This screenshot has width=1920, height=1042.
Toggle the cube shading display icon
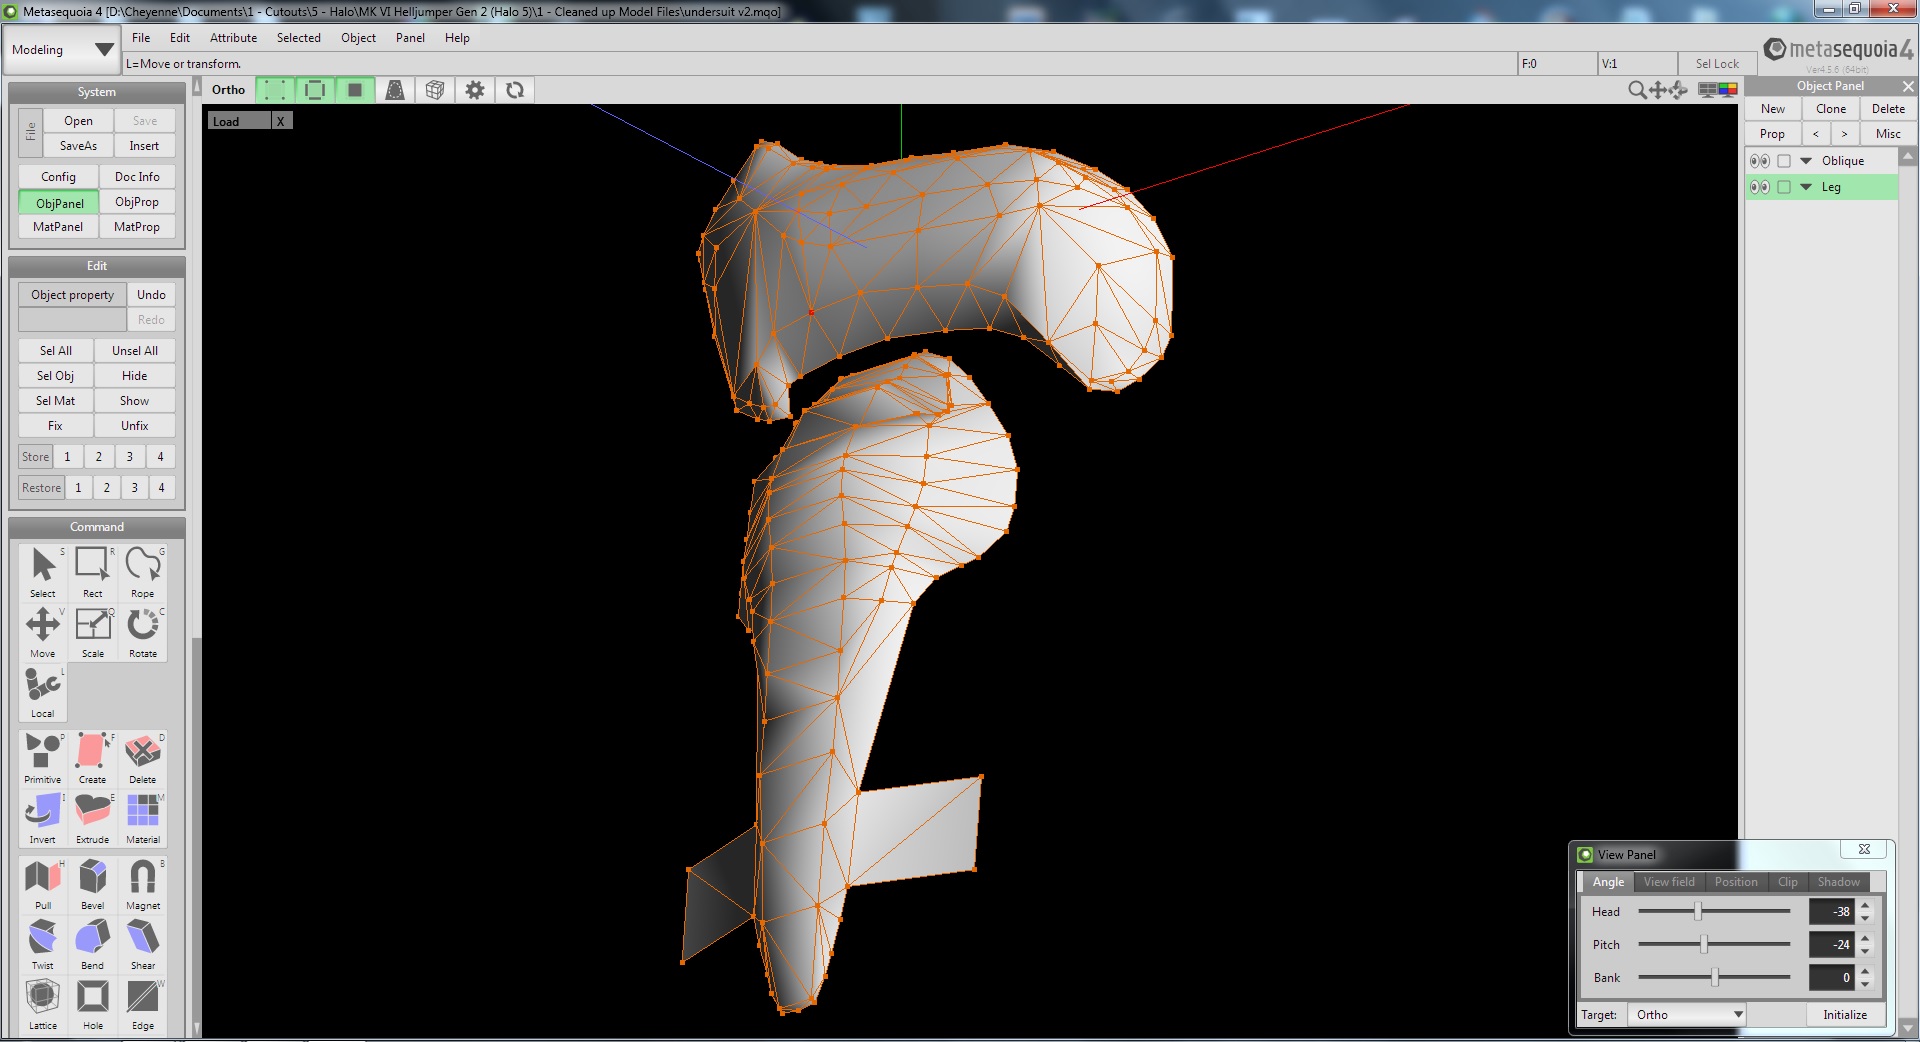[x=435, y=90]
